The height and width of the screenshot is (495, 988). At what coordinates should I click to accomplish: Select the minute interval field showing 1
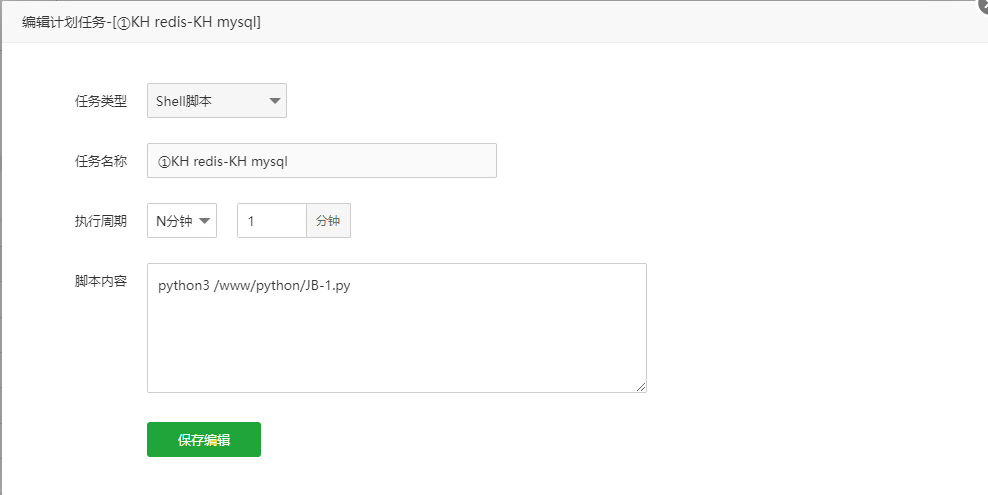coord(272,220)
